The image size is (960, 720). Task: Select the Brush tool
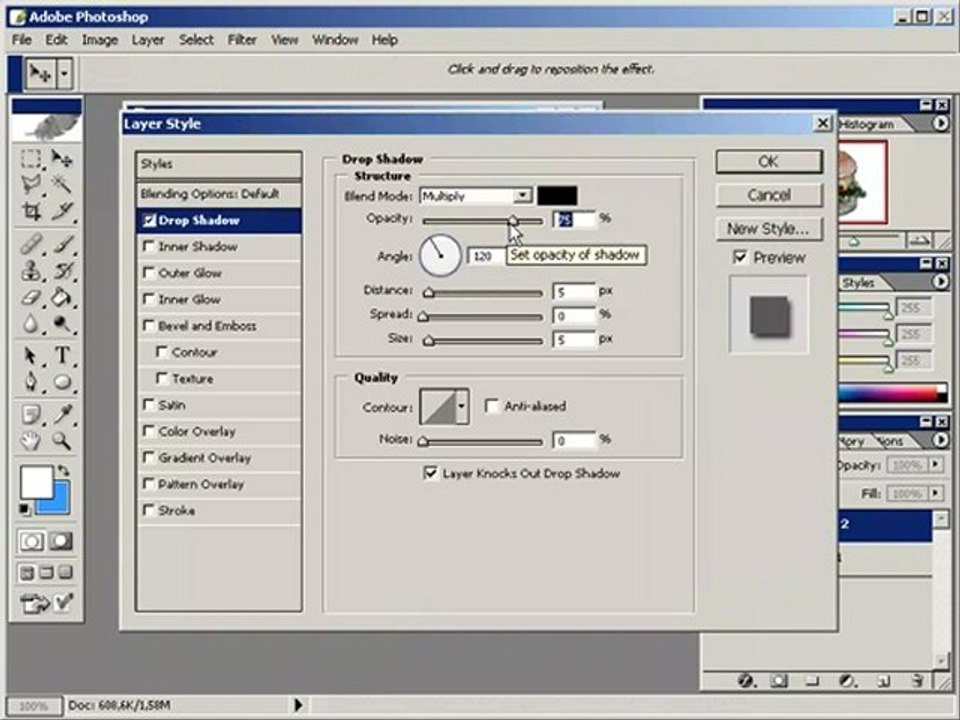(x=62, y=243)
